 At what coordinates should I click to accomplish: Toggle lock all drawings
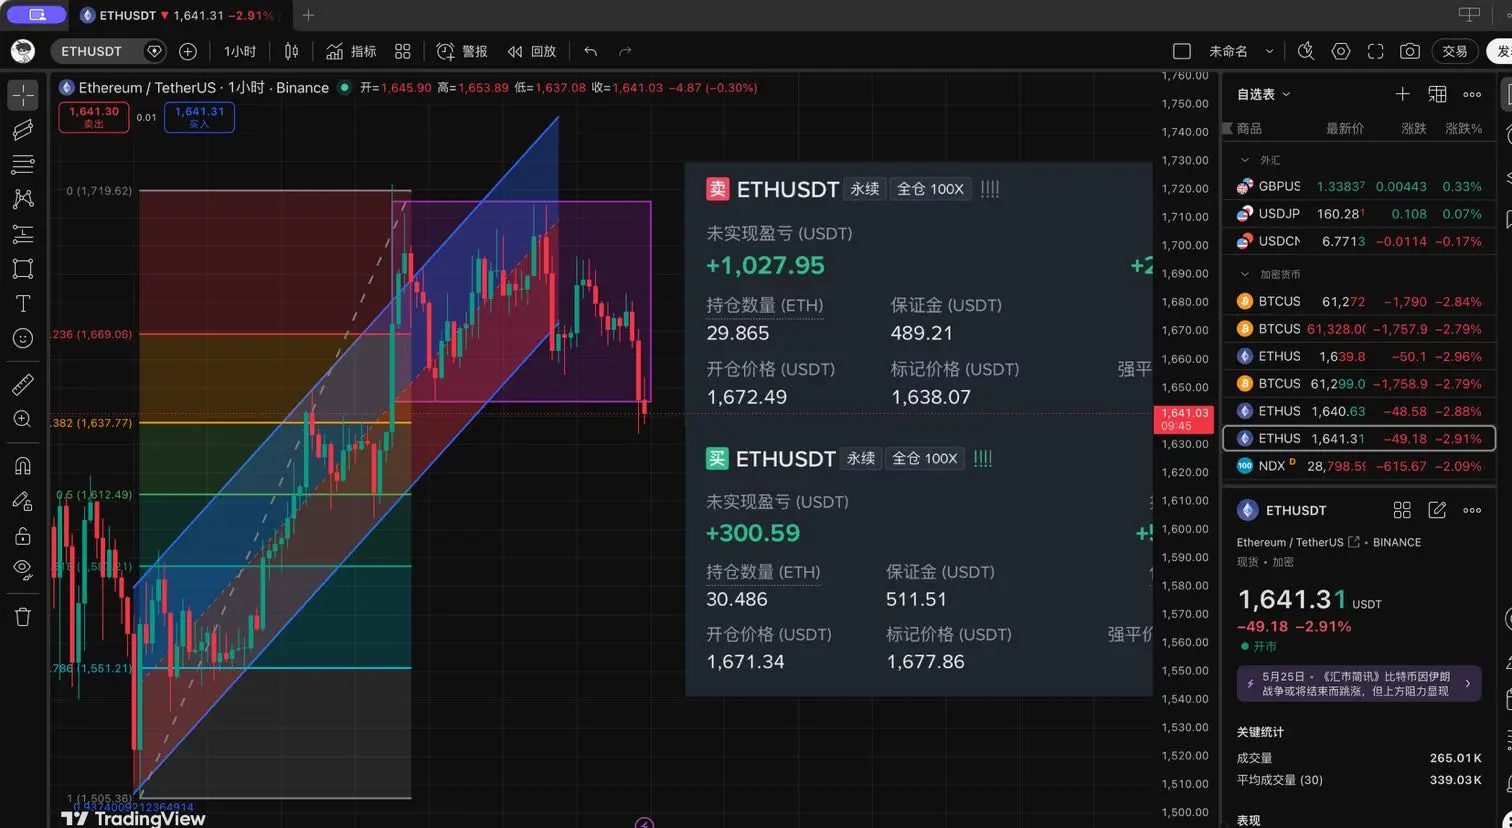23,536
